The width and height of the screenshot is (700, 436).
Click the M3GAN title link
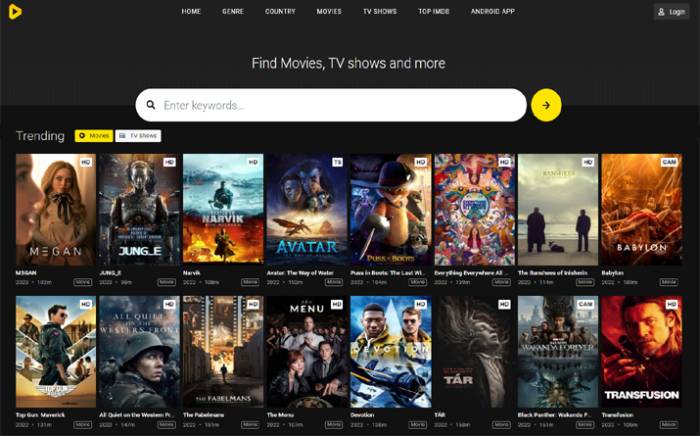coord(26,273)
